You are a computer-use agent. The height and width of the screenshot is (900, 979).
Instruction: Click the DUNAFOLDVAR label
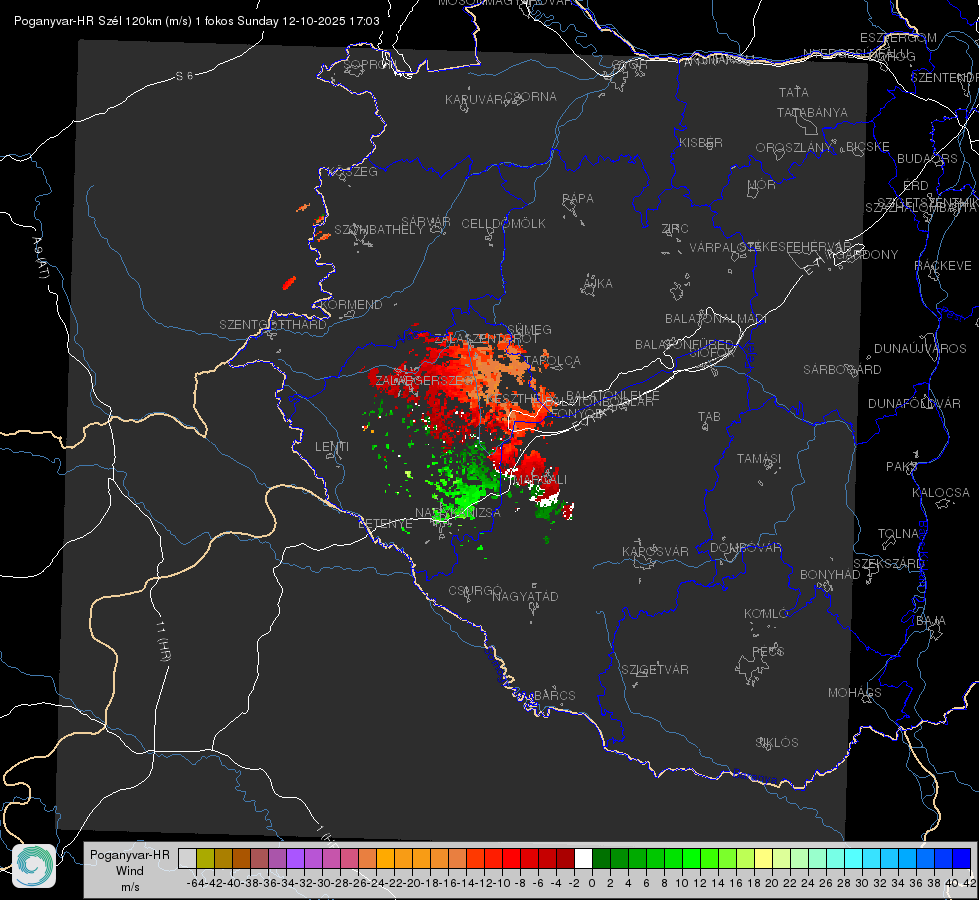[x=914, y=403]
